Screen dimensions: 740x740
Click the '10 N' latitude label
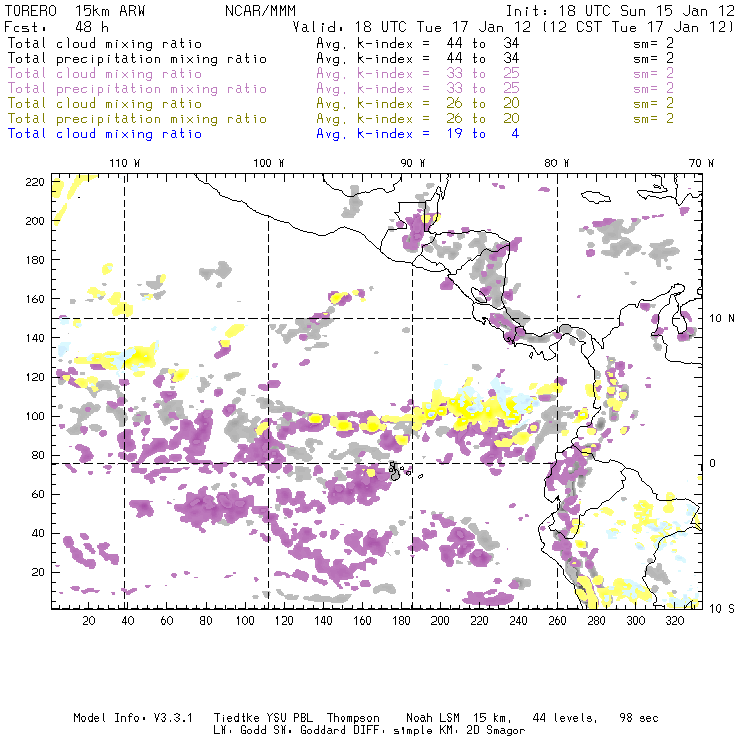pos(722,319)
